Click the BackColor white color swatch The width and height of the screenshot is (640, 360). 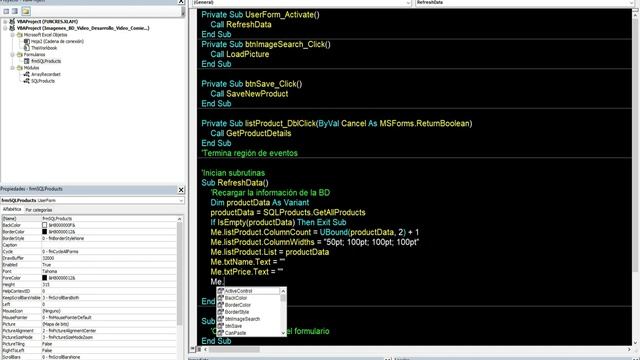[x=44, y=225]
